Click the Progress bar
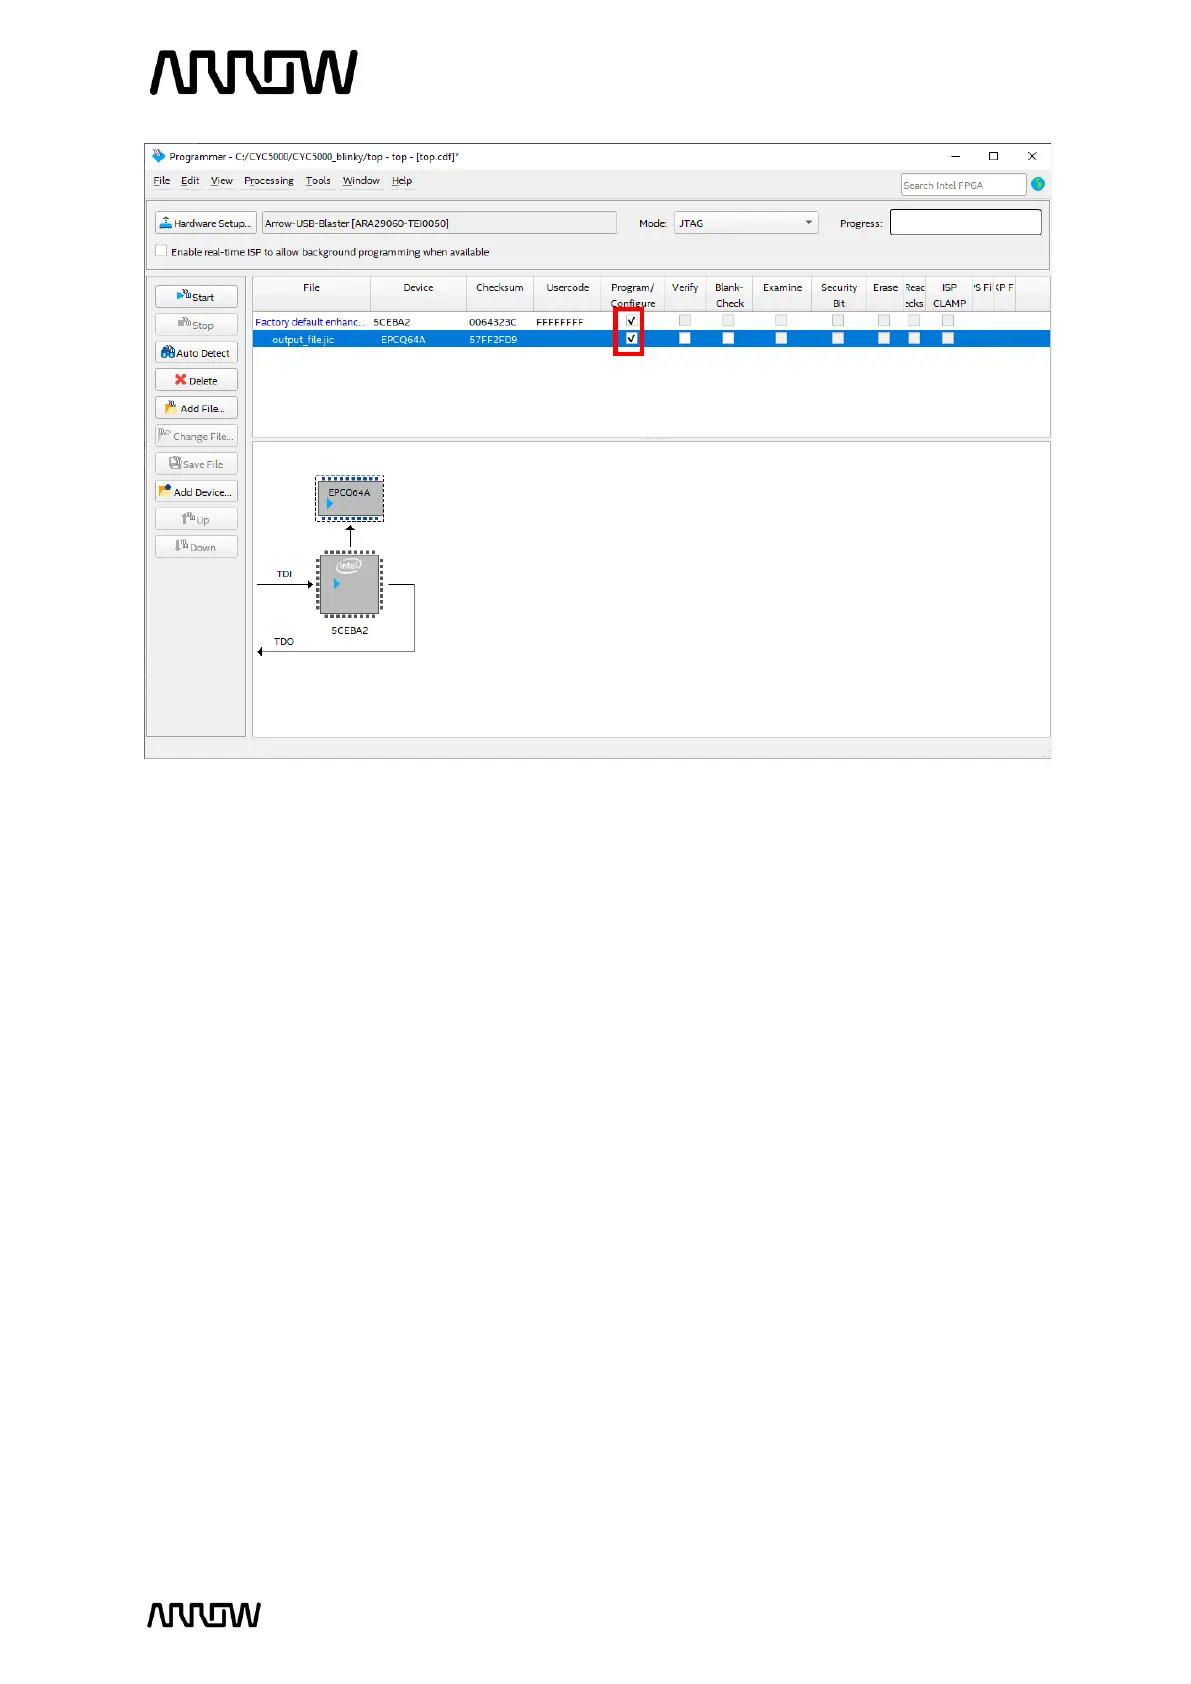This screenshot has width=1191, height=1684. coord(966,222)
